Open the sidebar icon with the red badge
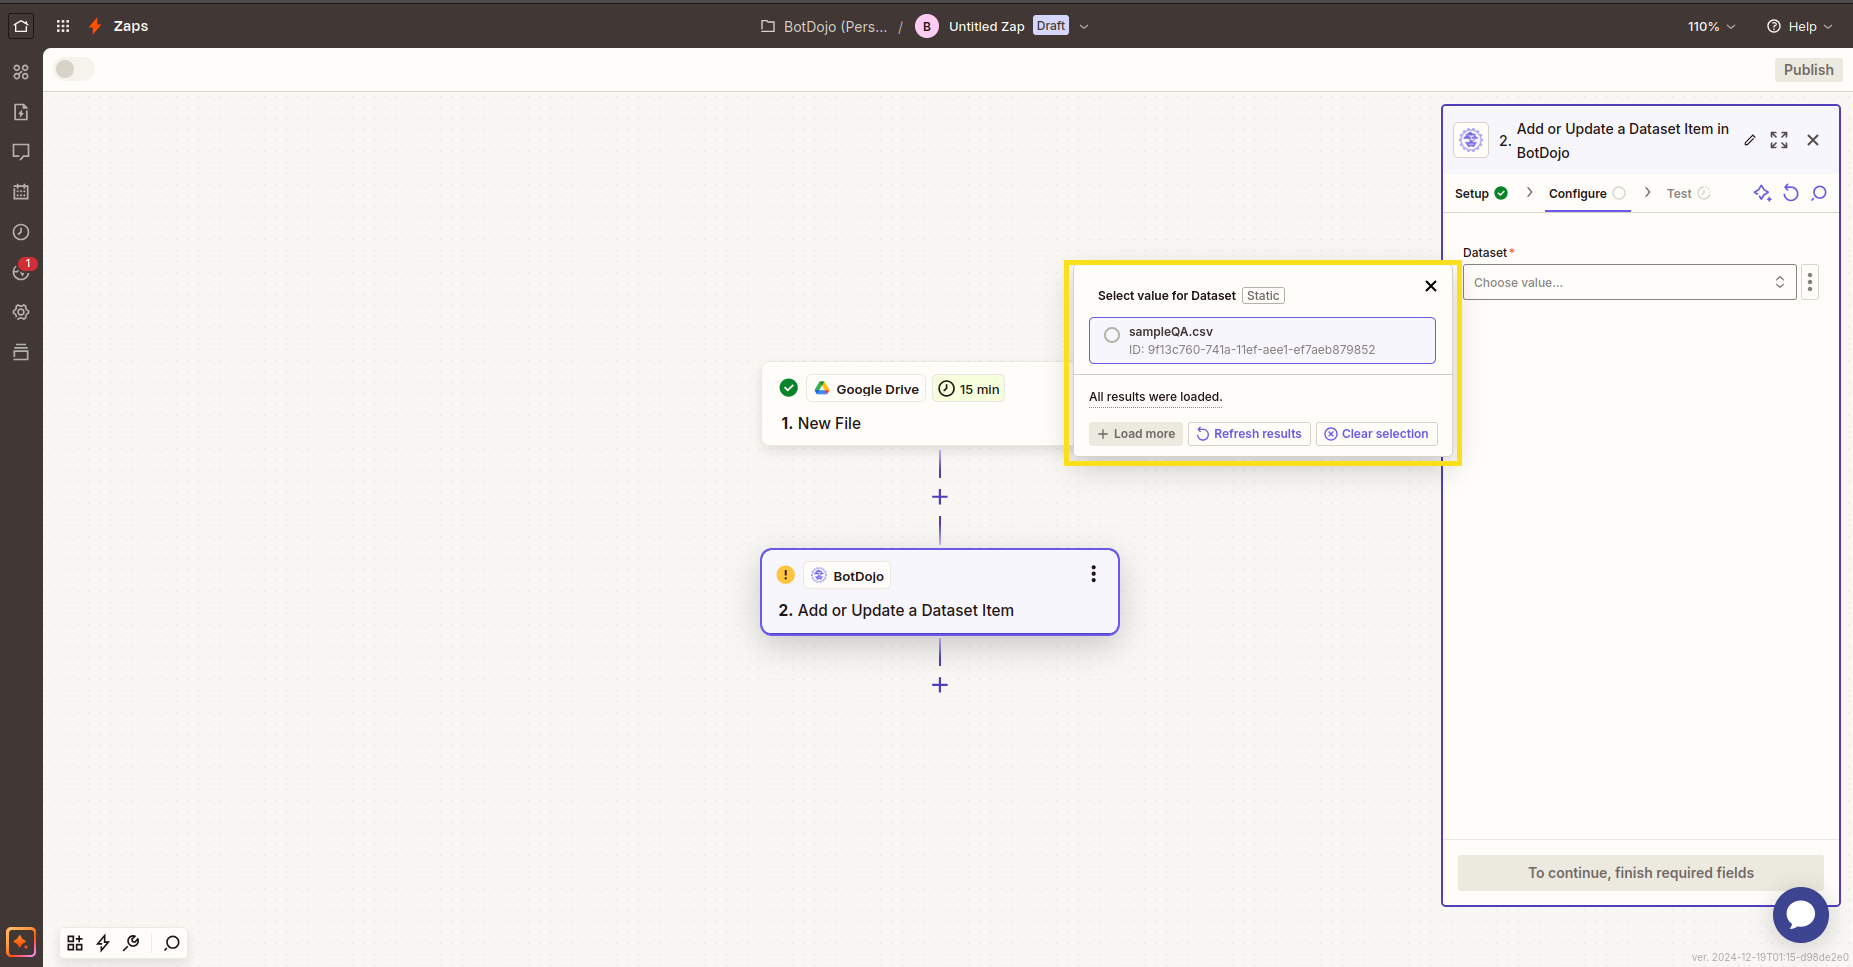The image size is (1853, 967). 21,272
